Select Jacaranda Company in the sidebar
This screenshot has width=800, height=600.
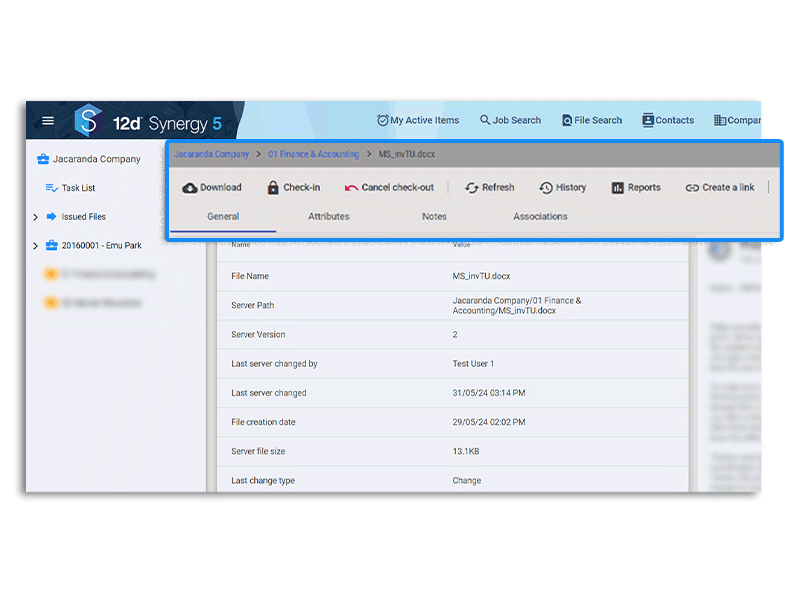pyautogui.click(x=96, y=159)
